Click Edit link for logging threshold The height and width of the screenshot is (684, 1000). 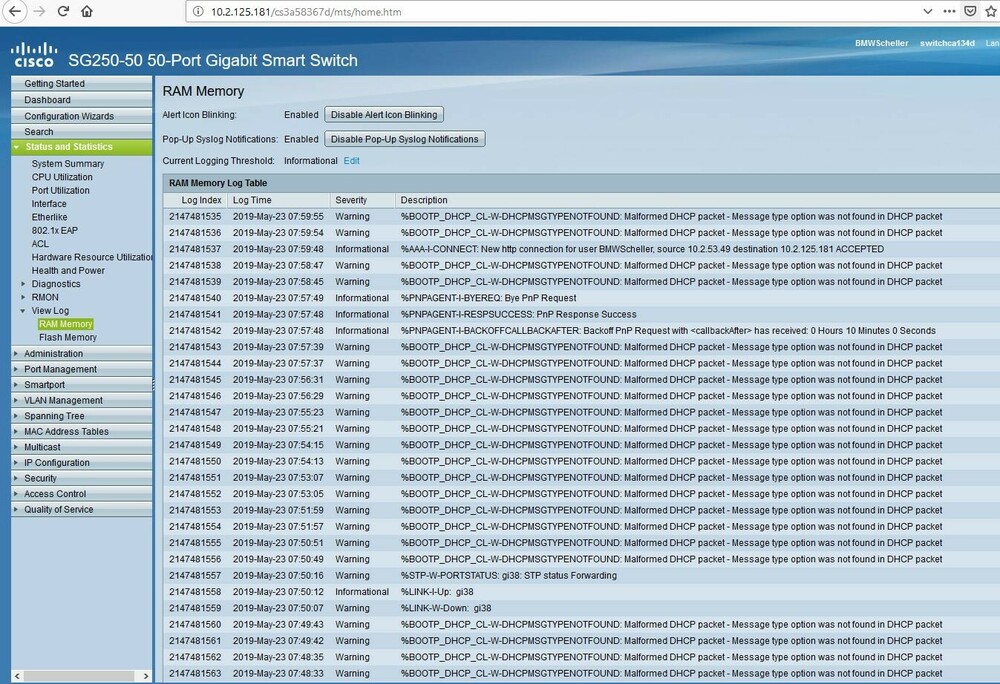click(x=352, y=161)
